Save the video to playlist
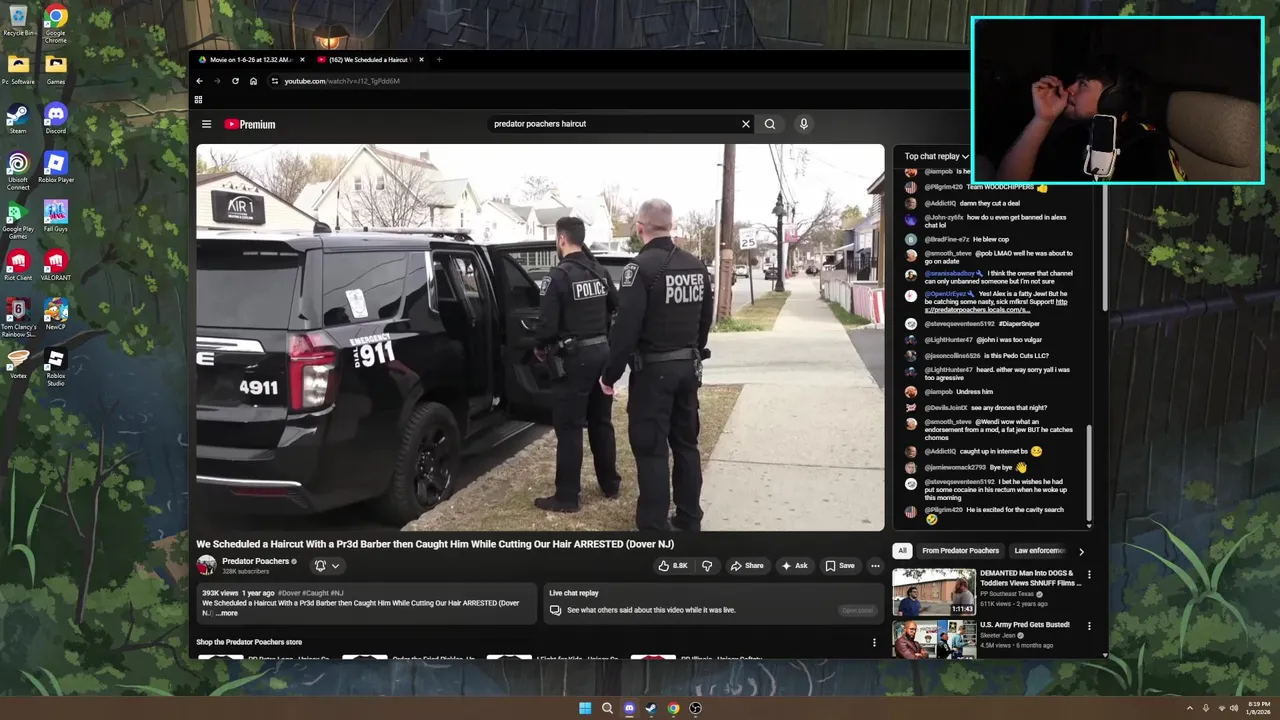Viewport: 1280px width, 720px height. (840, 566)
